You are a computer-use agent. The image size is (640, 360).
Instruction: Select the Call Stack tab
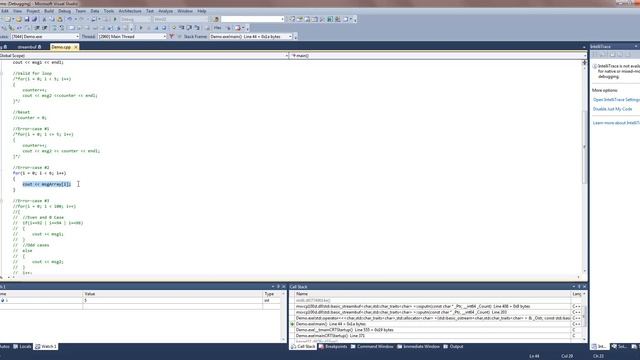[x=303, y=347]
